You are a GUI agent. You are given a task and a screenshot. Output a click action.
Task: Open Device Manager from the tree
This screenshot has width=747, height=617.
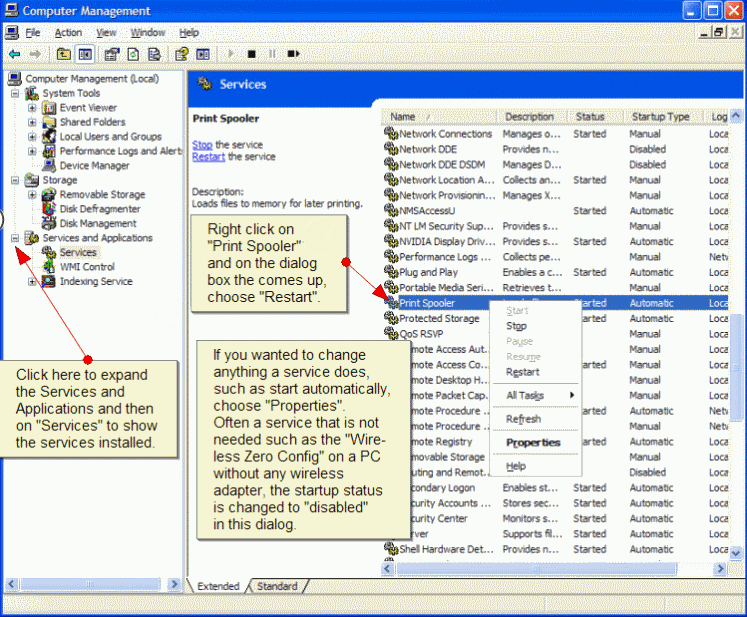94,166
